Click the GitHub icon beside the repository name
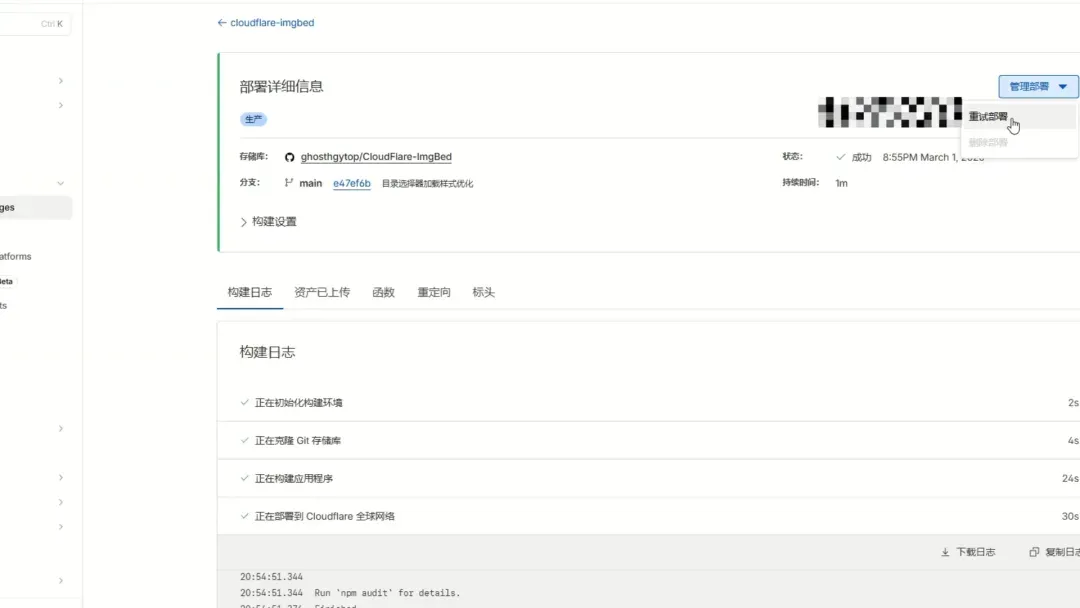Image resolution: width=1080 pixels, height=608 pixels. pos(288,157)
